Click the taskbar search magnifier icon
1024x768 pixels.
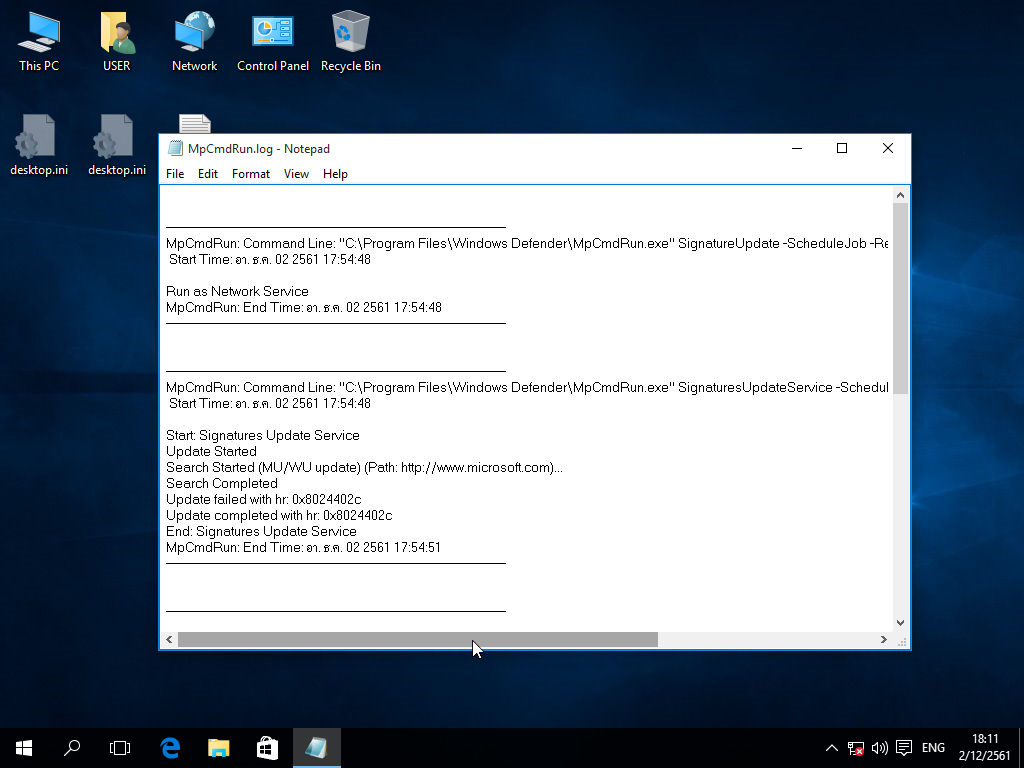[x=72, y=747]
